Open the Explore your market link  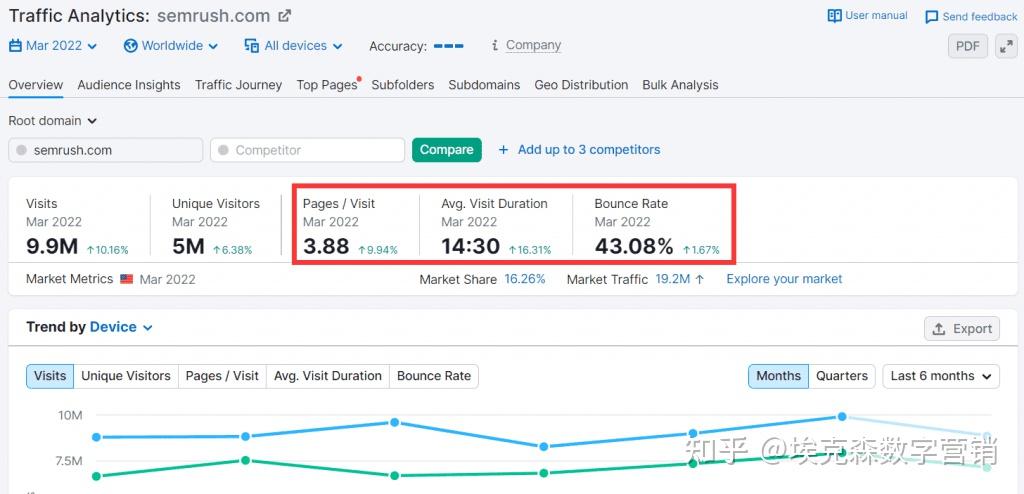(784, 279)
